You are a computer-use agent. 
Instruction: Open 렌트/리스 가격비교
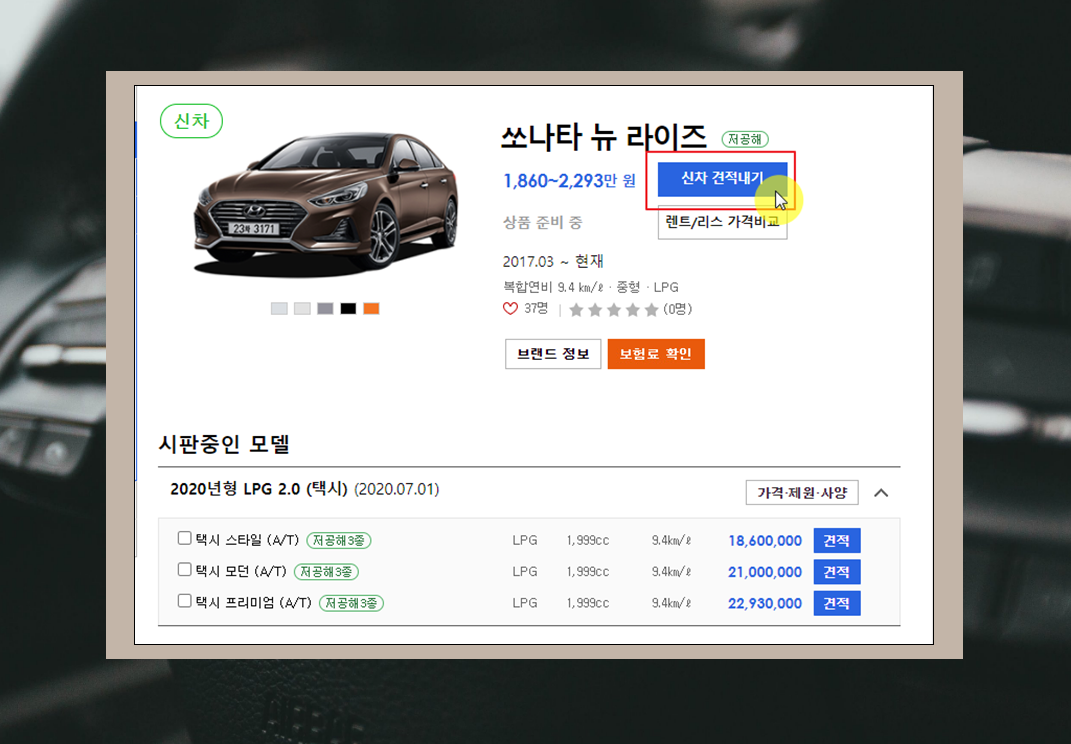point(722,222)
